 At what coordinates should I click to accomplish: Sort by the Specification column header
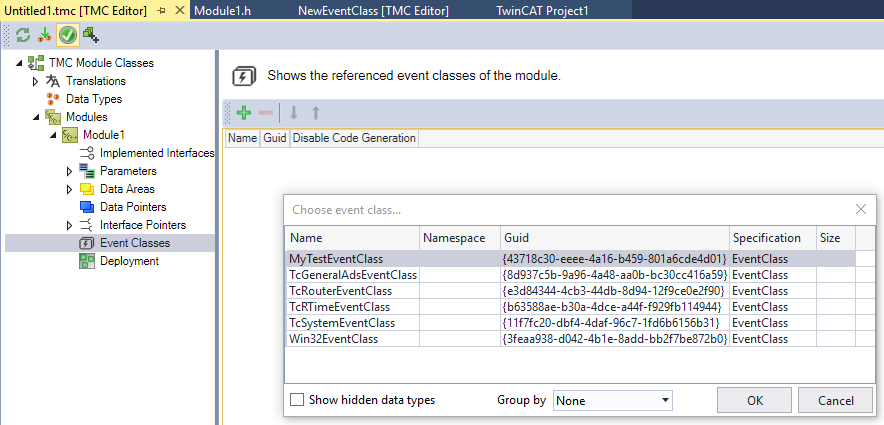tap(772, 238)
